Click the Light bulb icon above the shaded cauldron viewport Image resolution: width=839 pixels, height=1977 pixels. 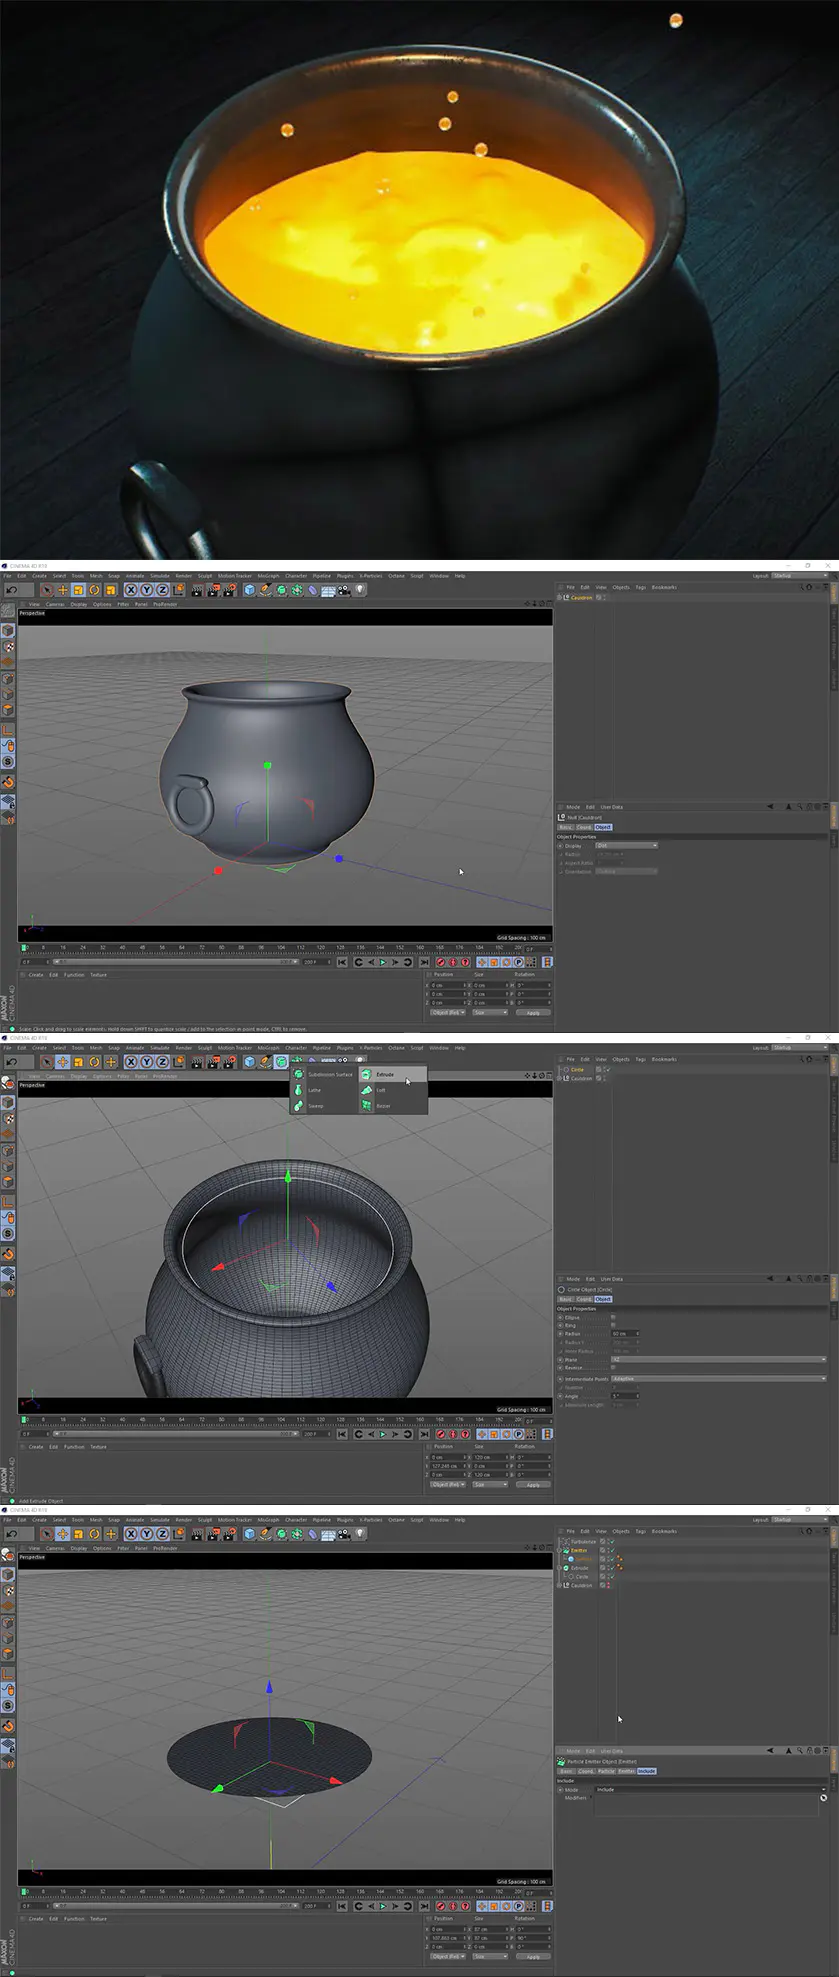(x=360, y=590)
